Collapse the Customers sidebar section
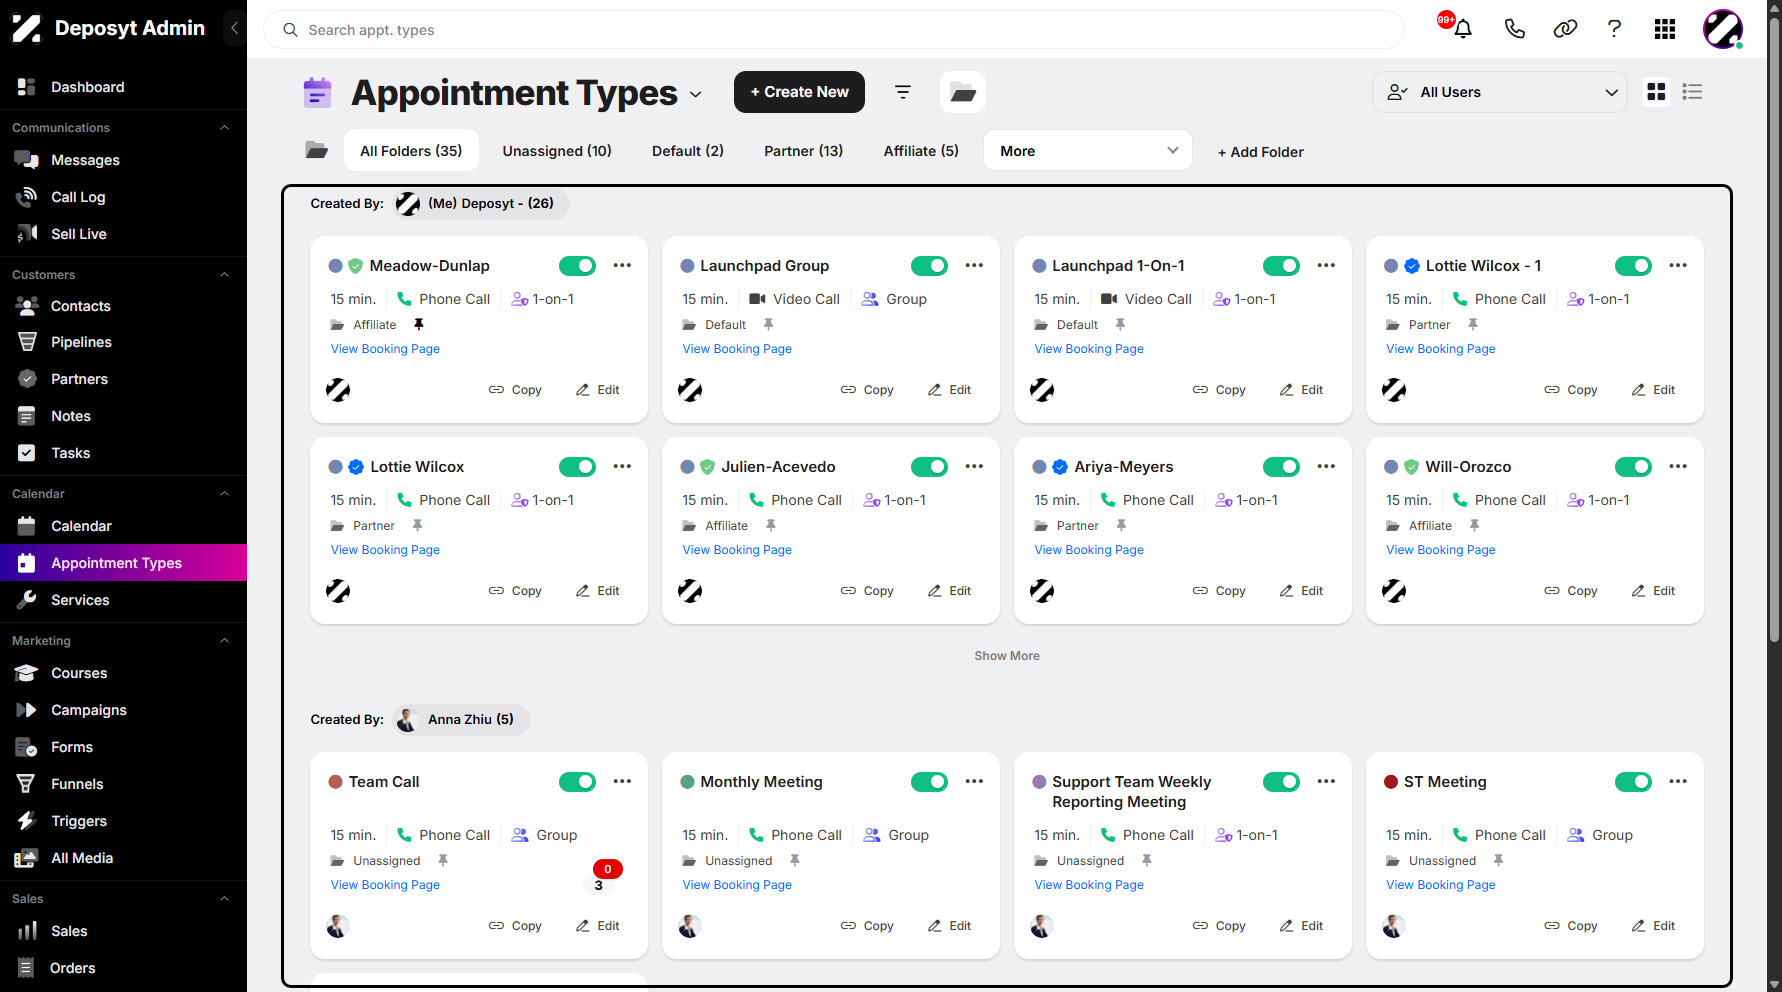Screen dimensions: 1782x992 click(224, 275)
